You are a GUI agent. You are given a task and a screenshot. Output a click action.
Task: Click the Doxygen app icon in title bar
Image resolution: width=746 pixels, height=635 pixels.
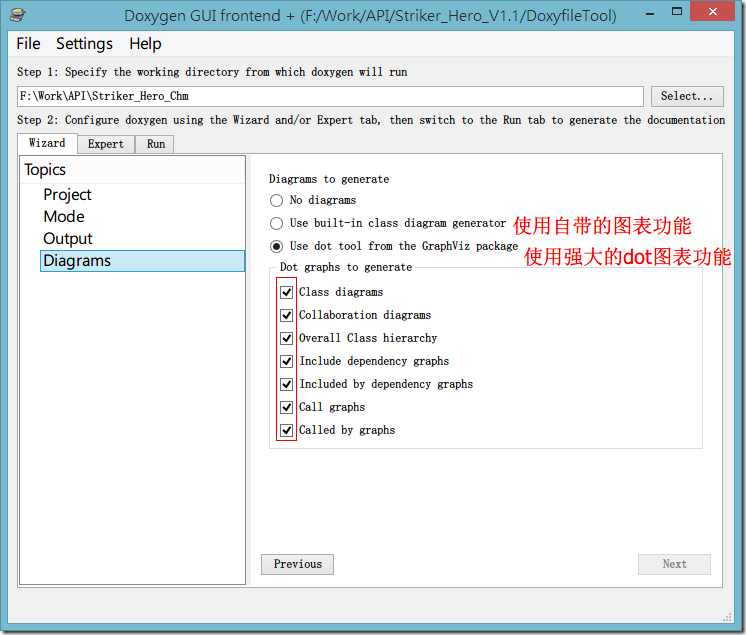pos(18,15)
